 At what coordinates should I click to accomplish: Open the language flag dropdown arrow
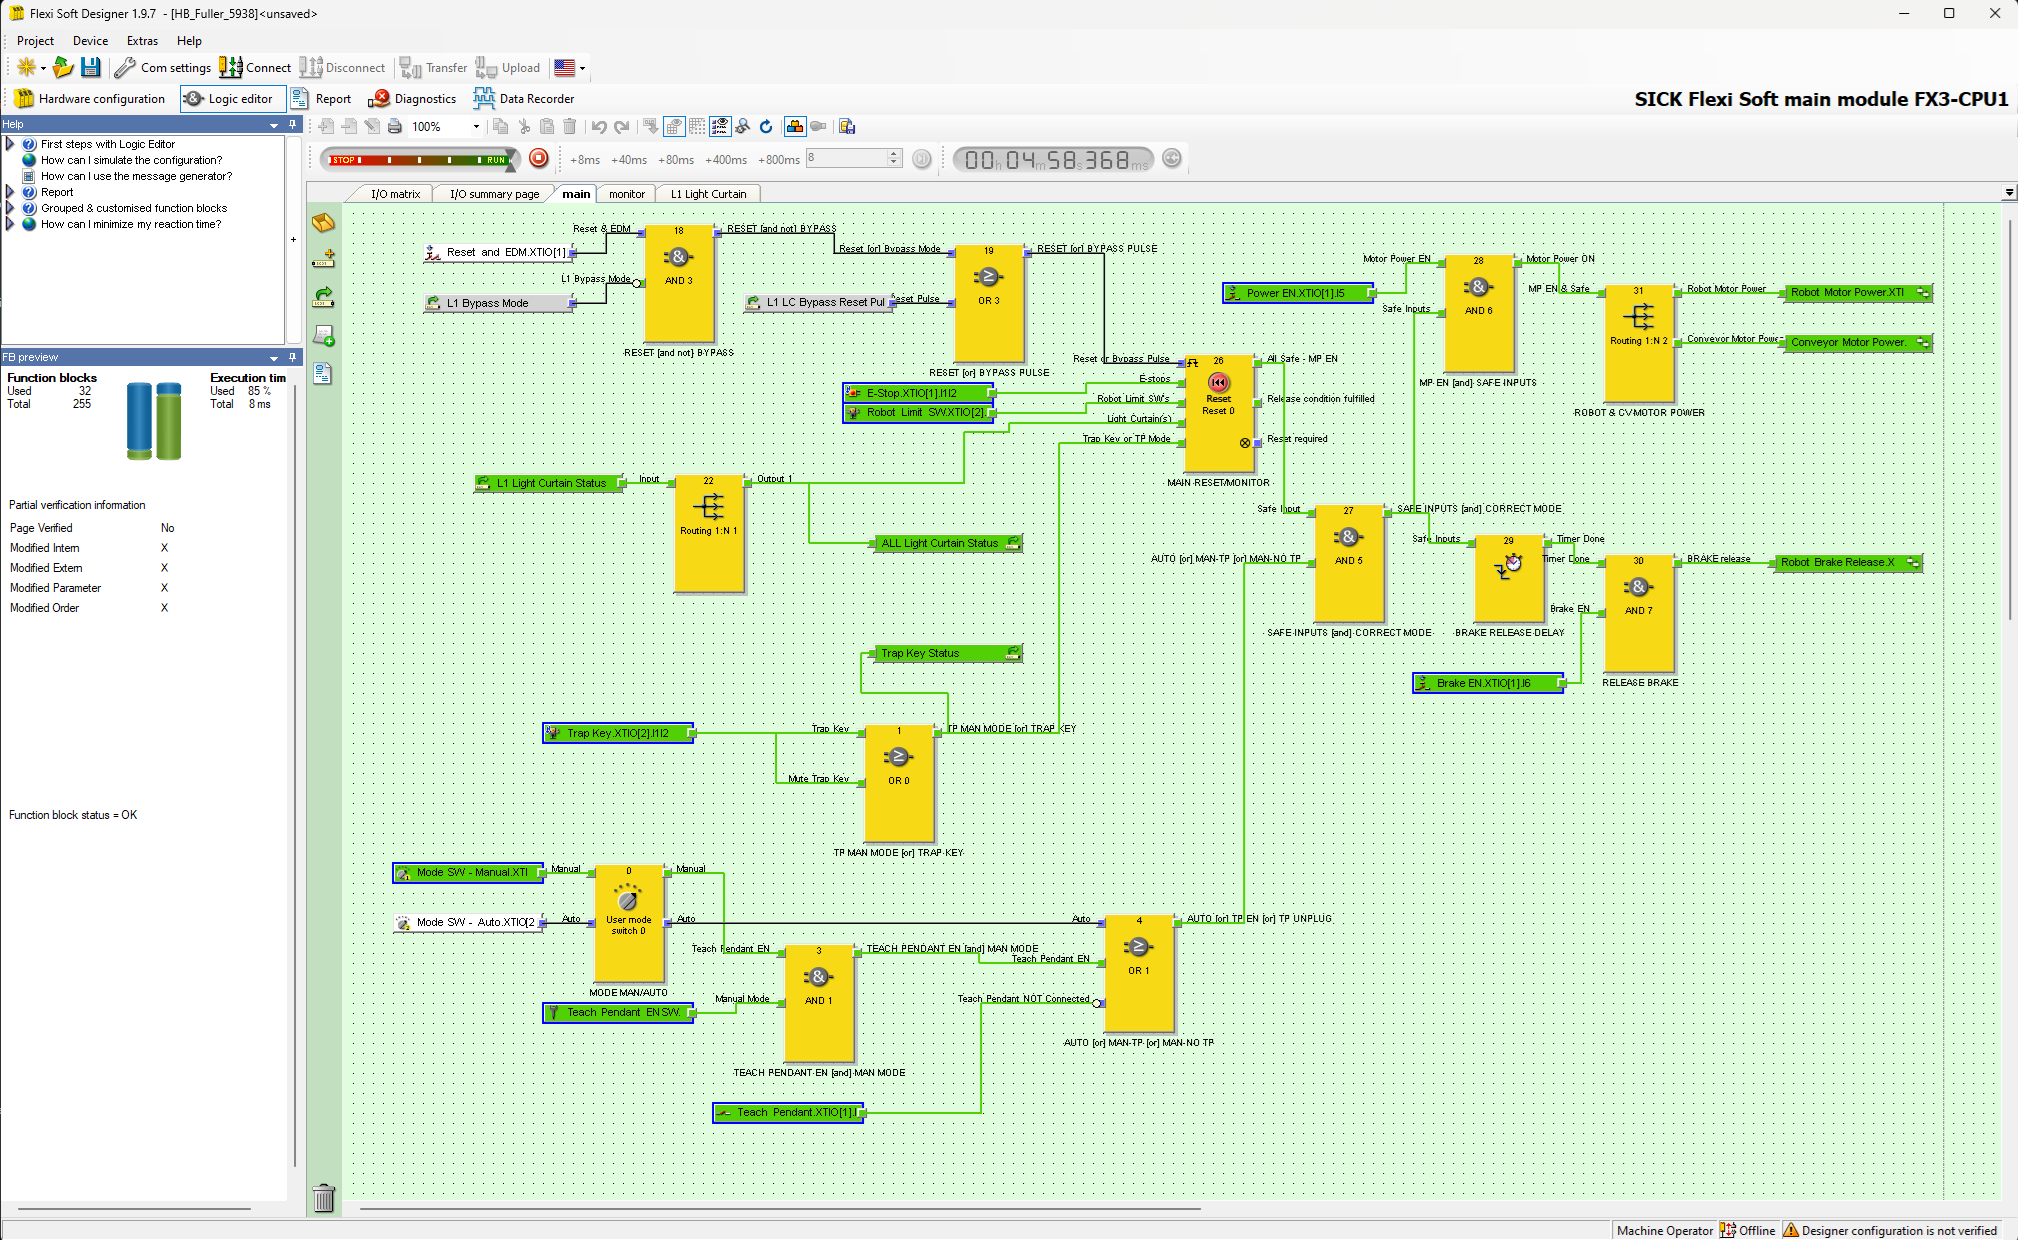[582, 69]
